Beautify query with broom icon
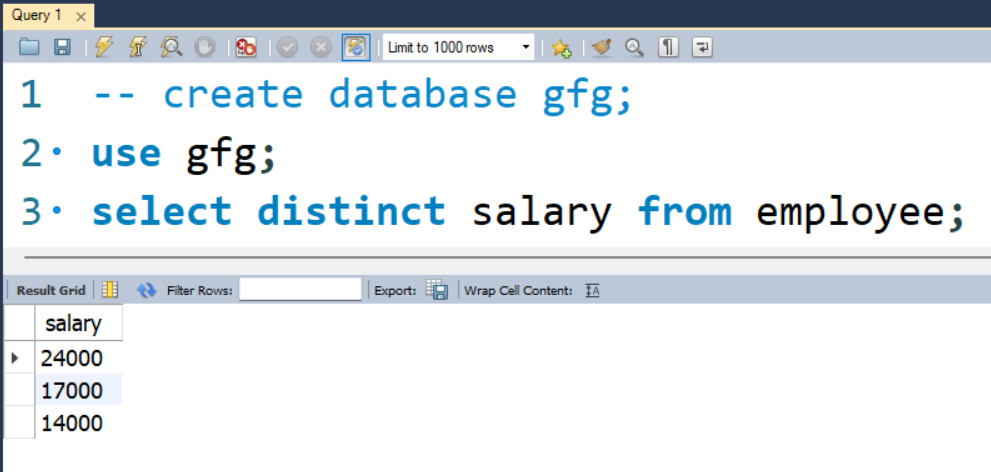This screenshot has height=472, width=991. pyautogui.click(x=601, y=47)
